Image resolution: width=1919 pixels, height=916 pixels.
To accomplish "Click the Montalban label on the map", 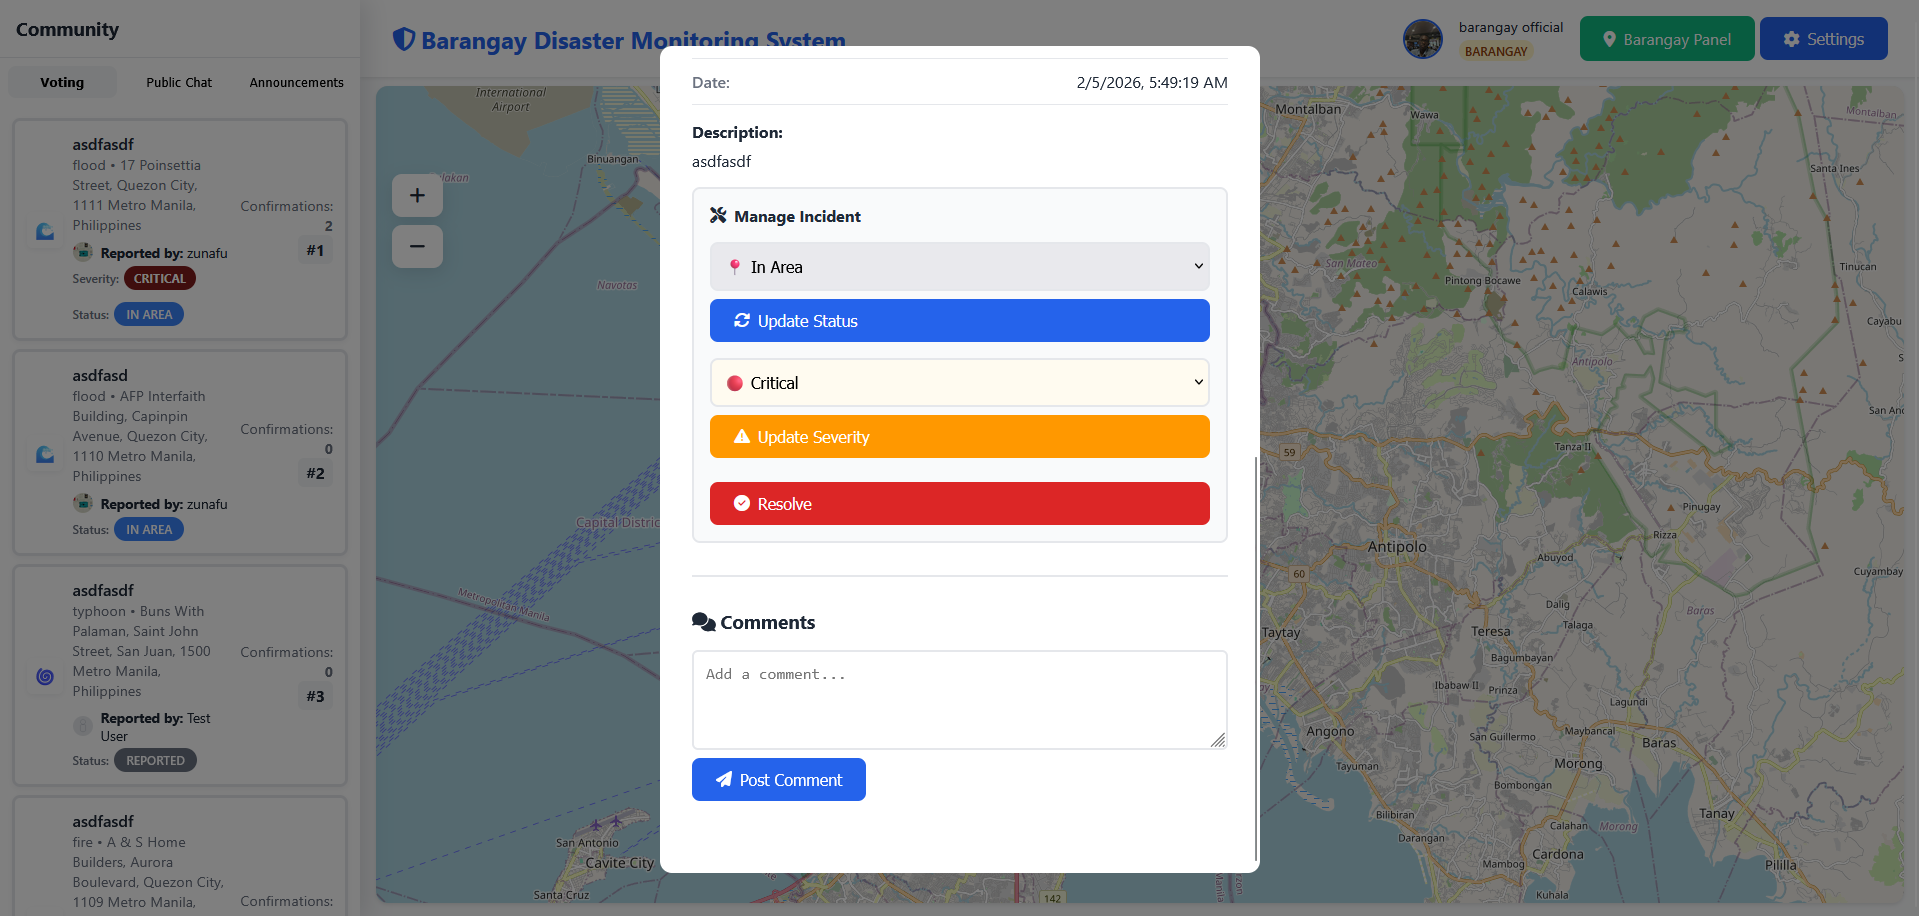I will (x=1308, y=109).
